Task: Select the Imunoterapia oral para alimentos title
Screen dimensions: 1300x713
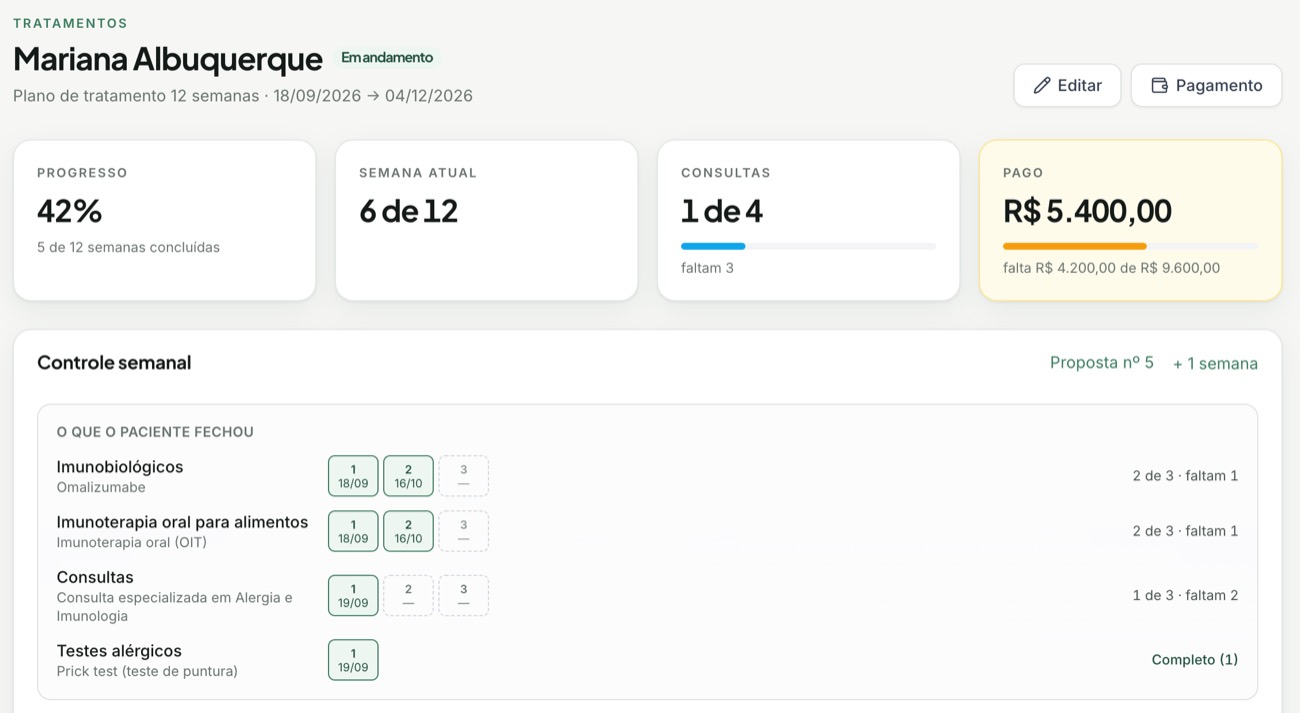Action: [x=182, y=522]
